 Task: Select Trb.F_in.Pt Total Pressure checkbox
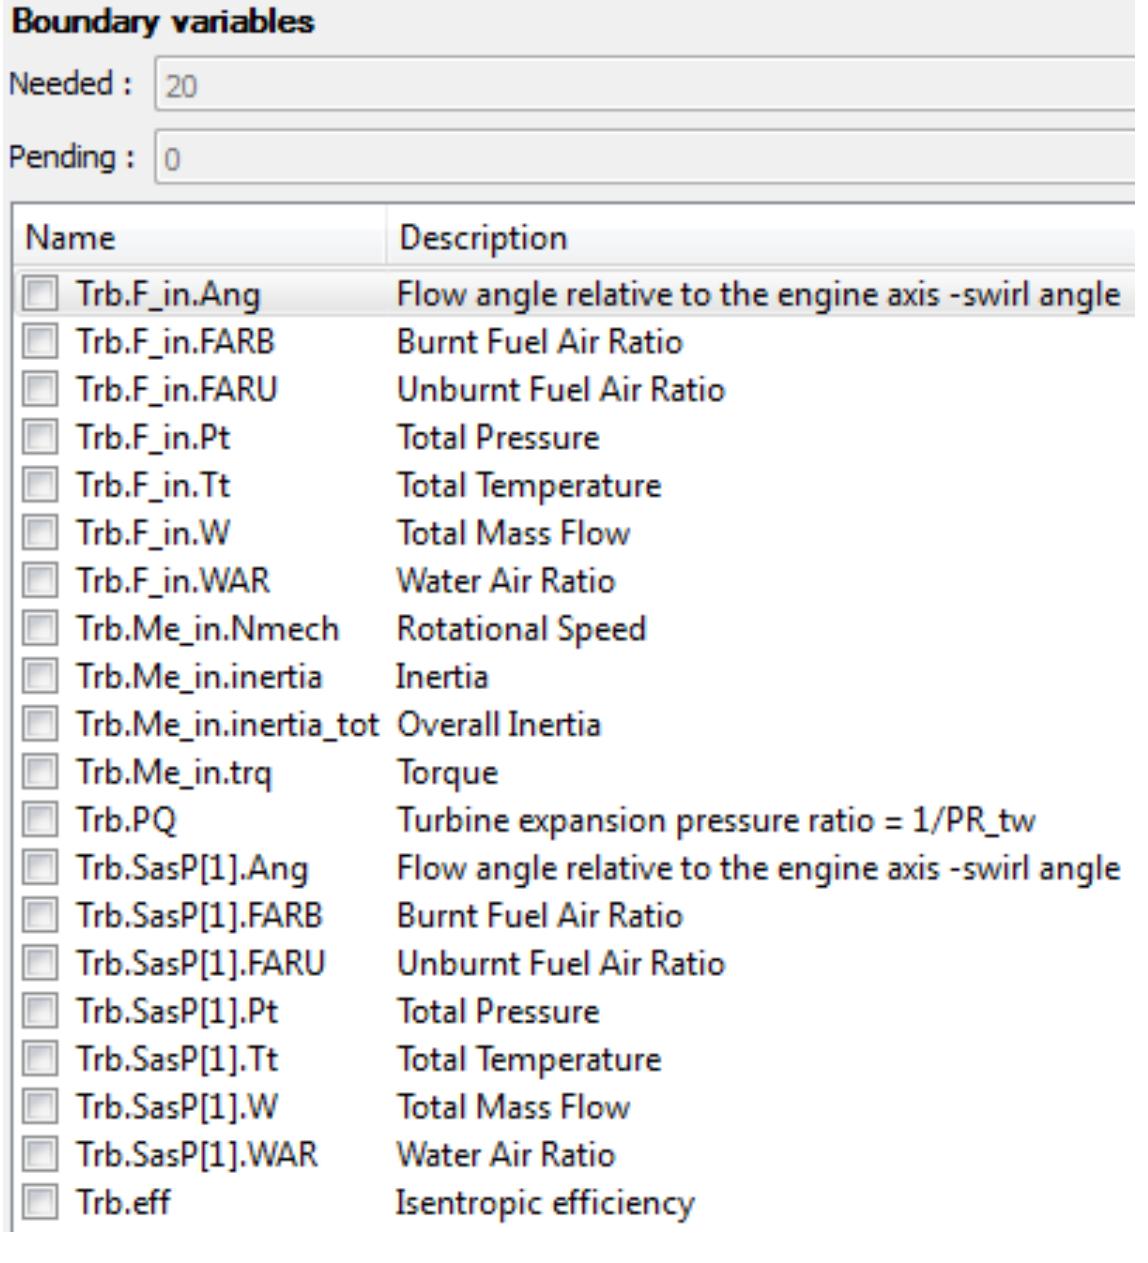coord(42,439)
